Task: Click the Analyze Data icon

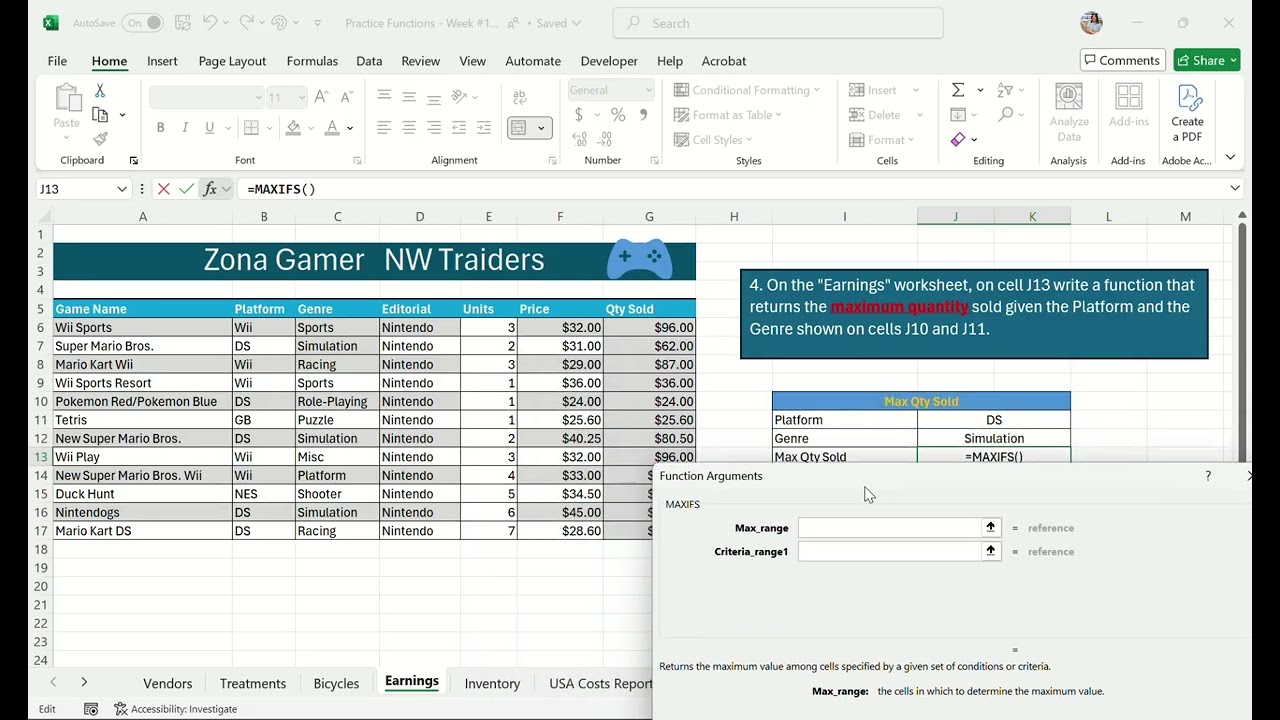Action: [1069, 113]
